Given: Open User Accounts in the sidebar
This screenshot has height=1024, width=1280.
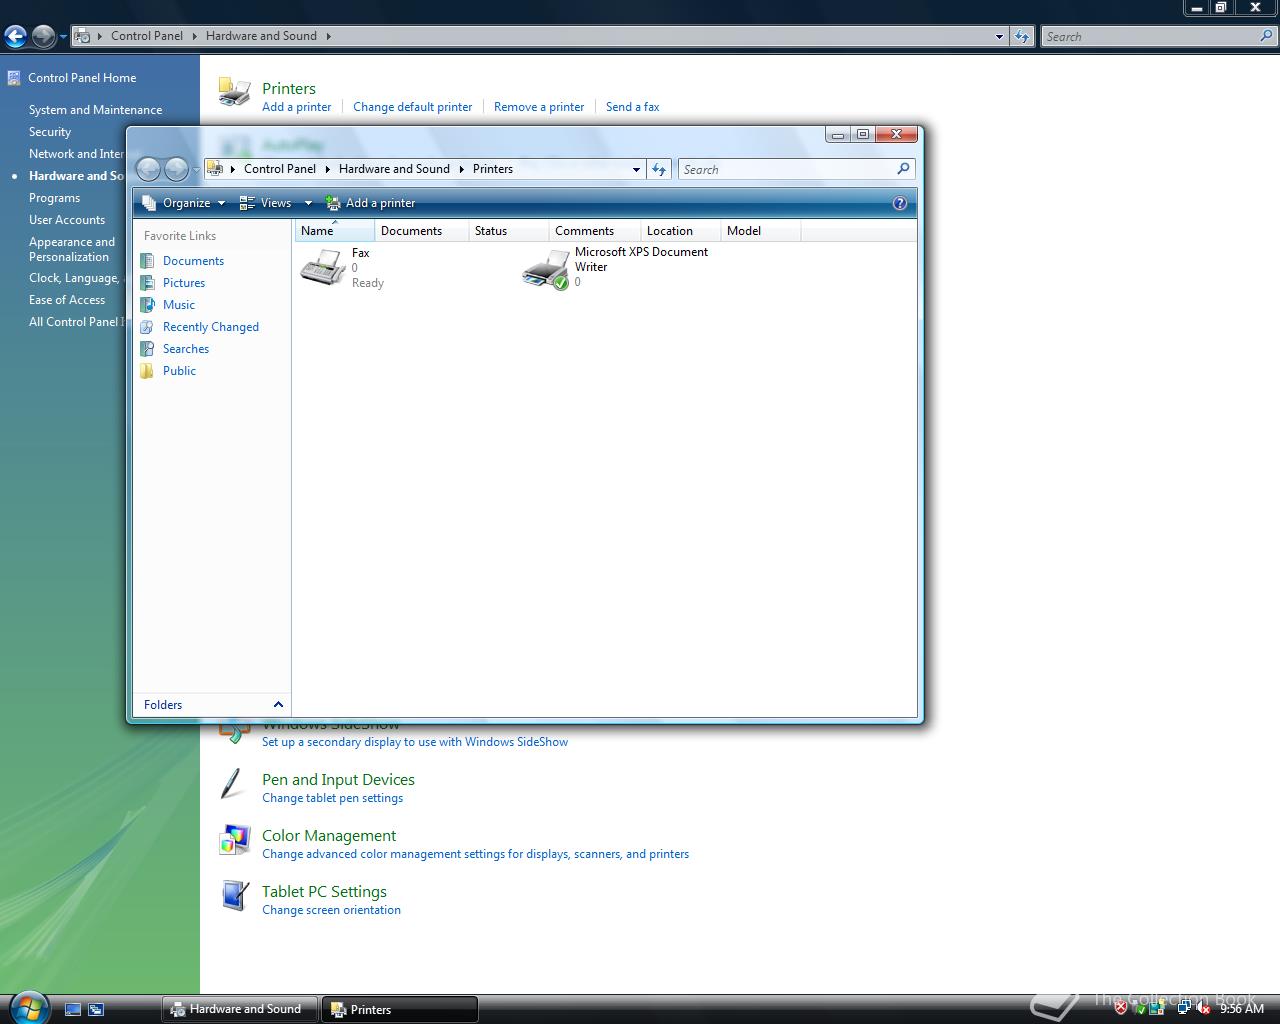Looking at the screenshot, I should (x=67, y=220).
